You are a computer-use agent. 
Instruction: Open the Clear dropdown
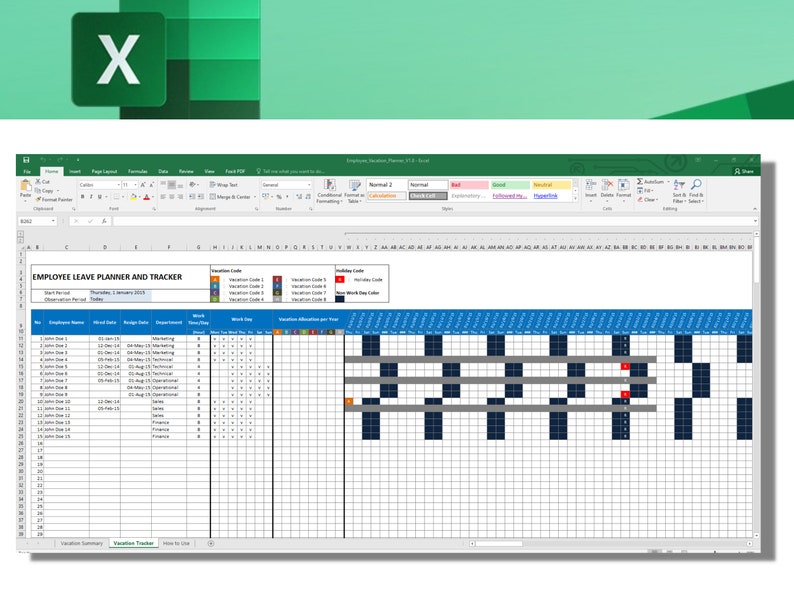648,200
